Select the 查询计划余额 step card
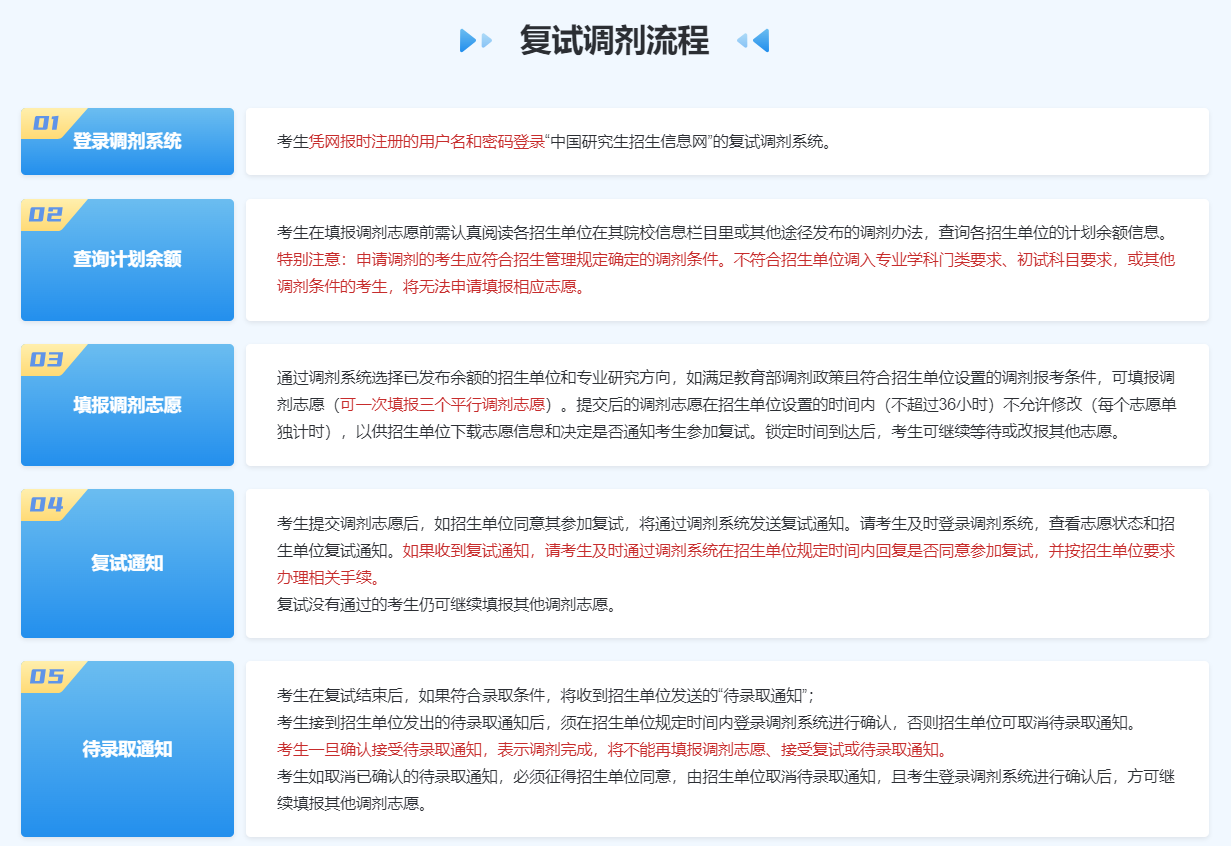The width and height of the screenshot is (1231, 846). pyautogui.click(x=127, y=259)
